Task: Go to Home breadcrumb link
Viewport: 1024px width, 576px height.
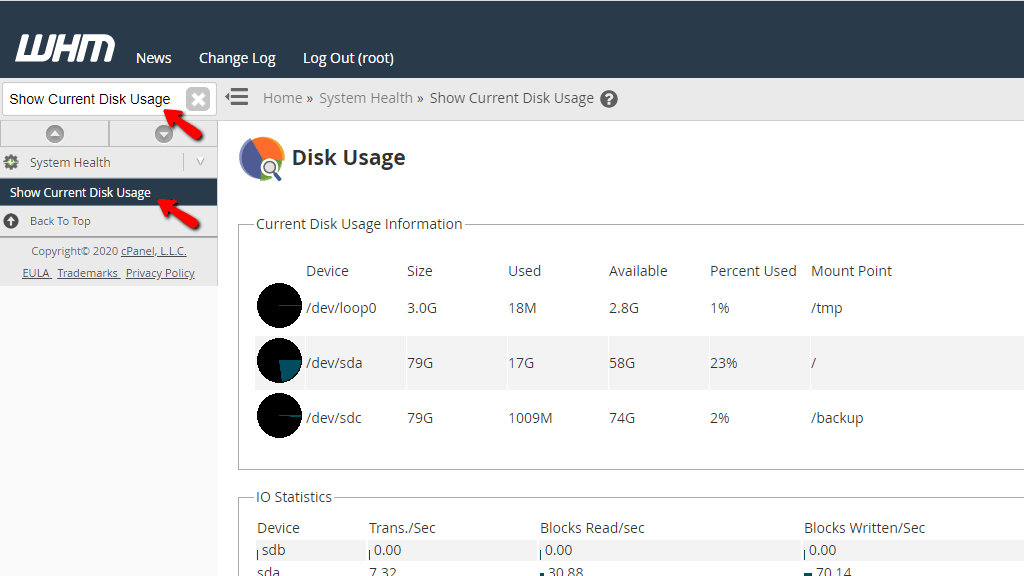Action: [x=283, y=98]
